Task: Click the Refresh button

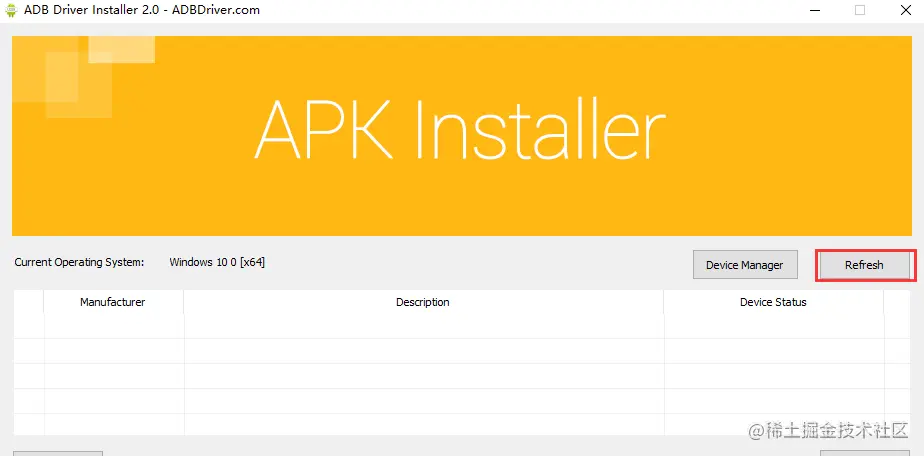Action: pos(864,265)
